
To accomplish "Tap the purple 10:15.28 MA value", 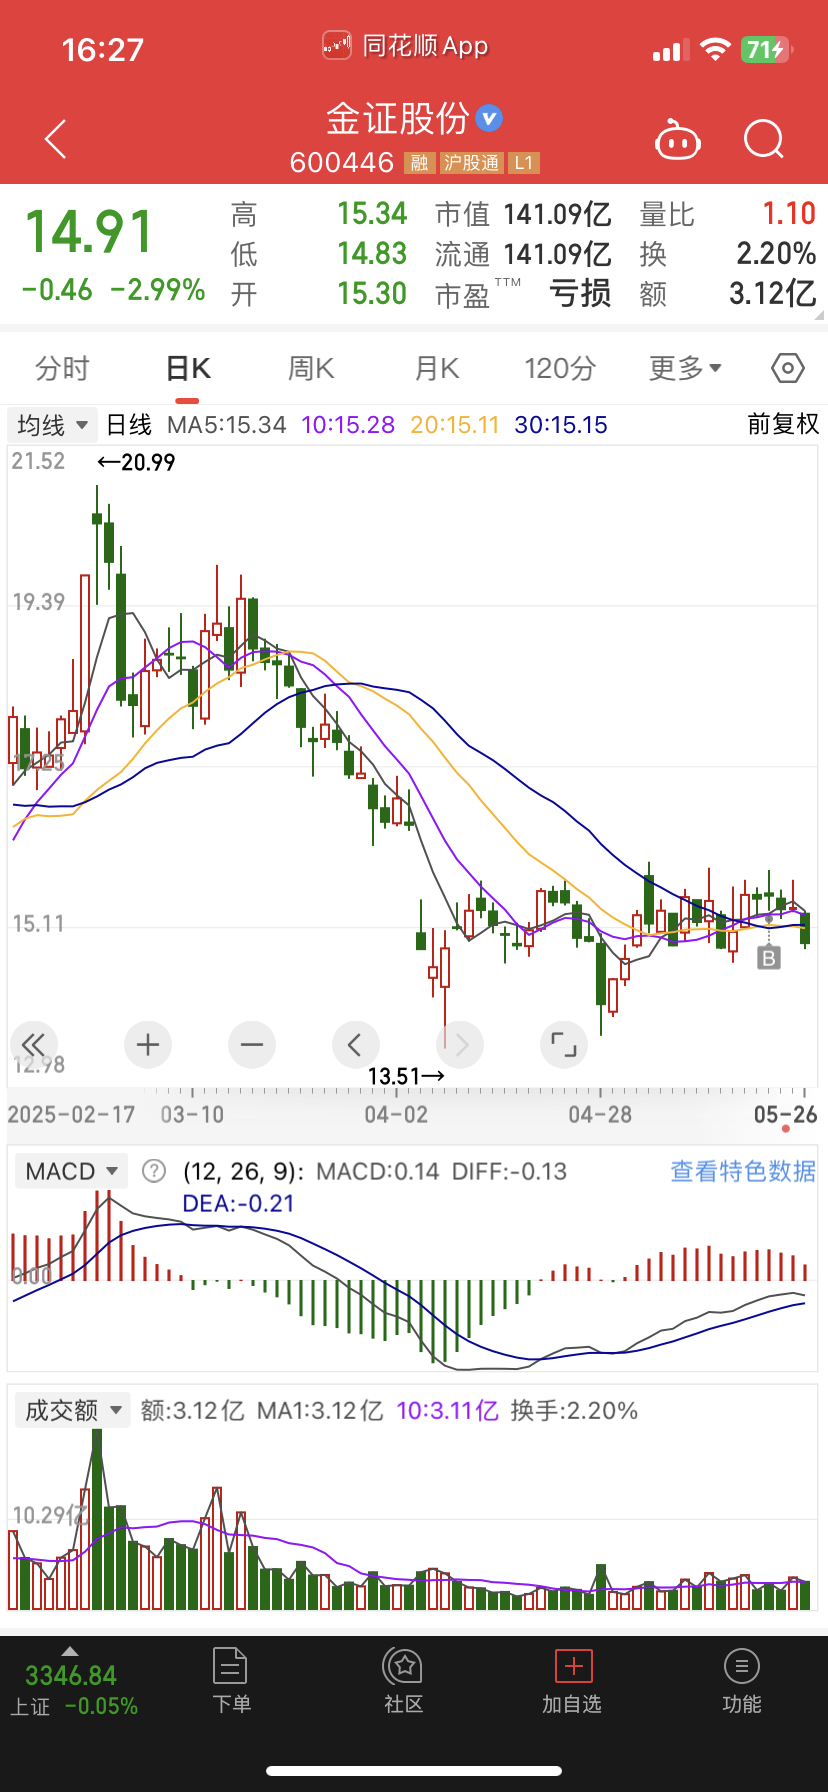I will 348,425.
